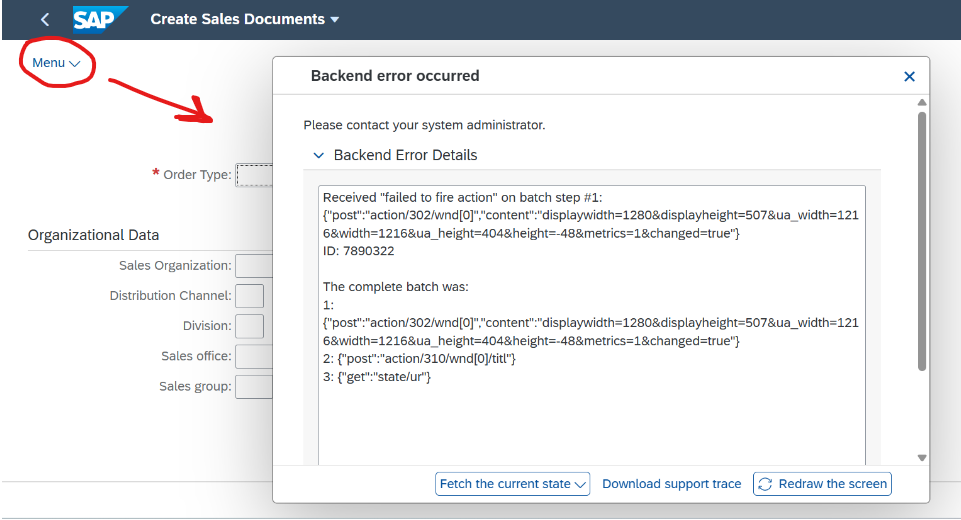
Task: Collapse the Backend Error Details section
Action: tap(319, 155)
